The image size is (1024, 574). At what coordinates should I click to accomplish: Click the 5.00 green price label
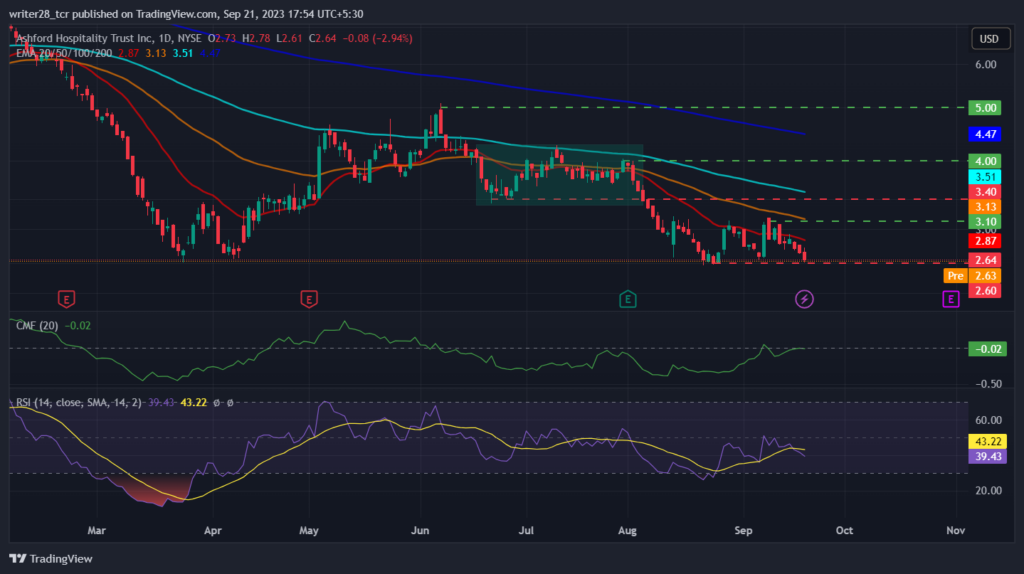pos(985,108)
